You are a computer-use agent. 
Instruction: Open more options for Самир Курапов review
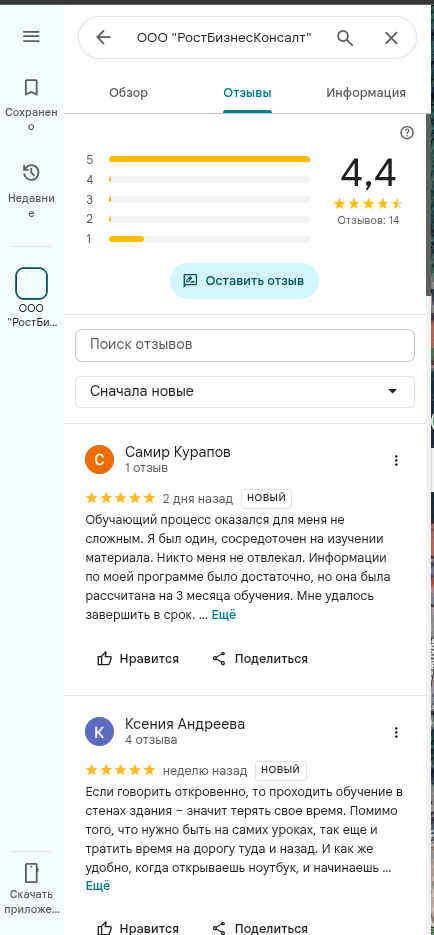pyautogui.click(x=396, y=460)
